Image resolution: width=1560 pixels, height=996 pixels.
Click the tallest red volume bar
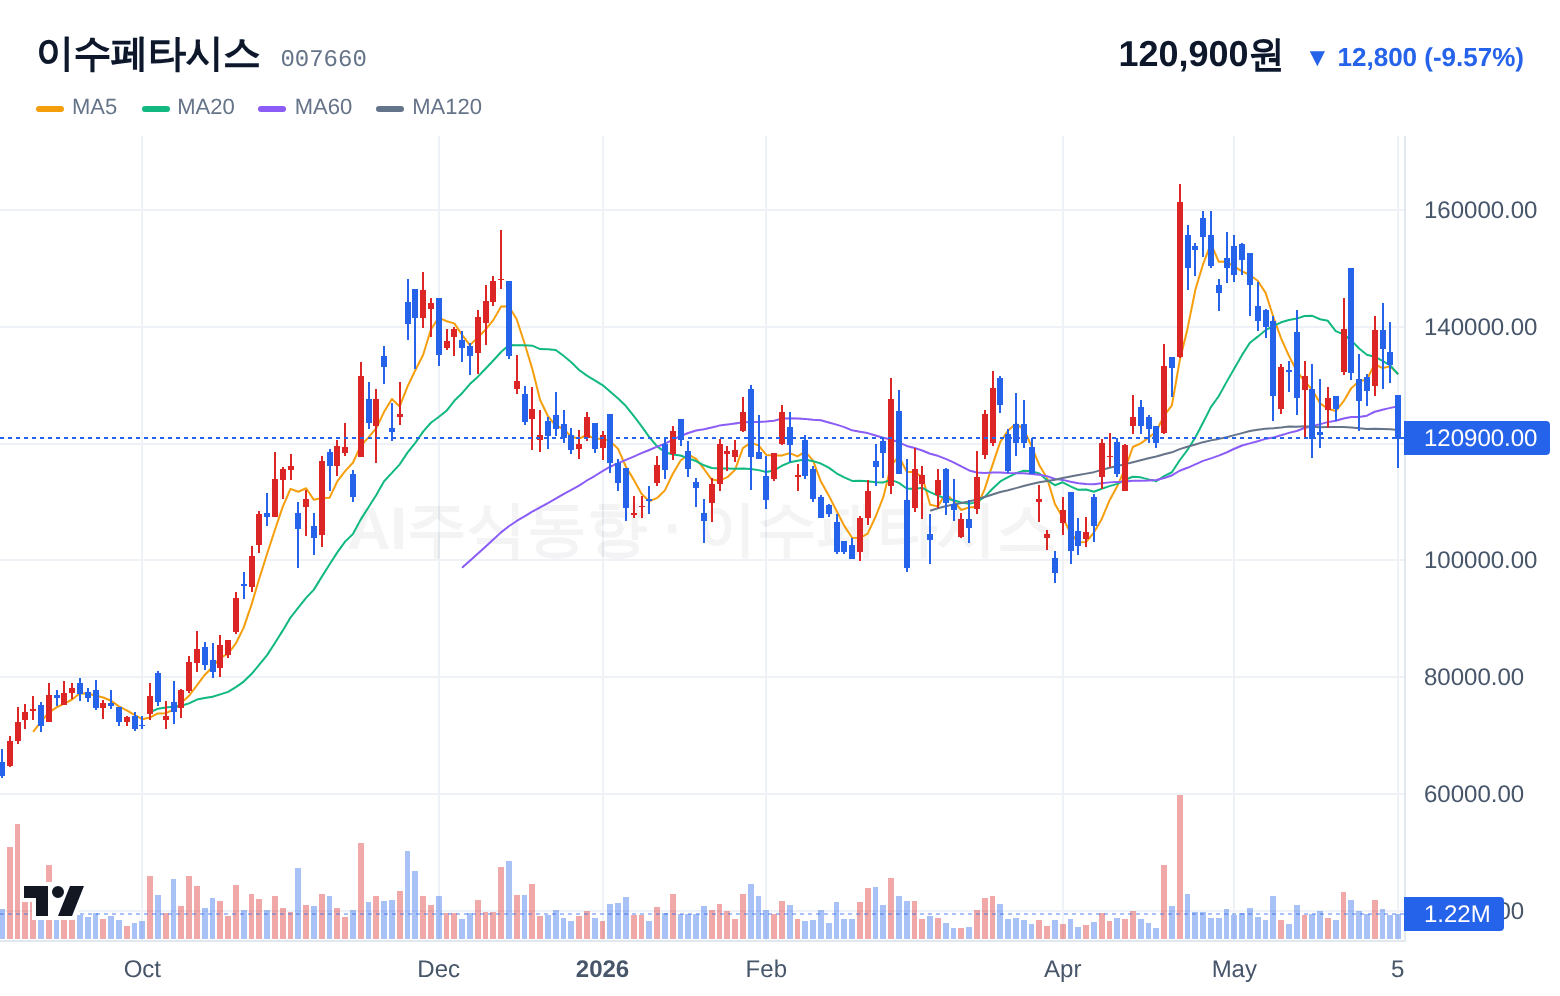point(1180,867)
